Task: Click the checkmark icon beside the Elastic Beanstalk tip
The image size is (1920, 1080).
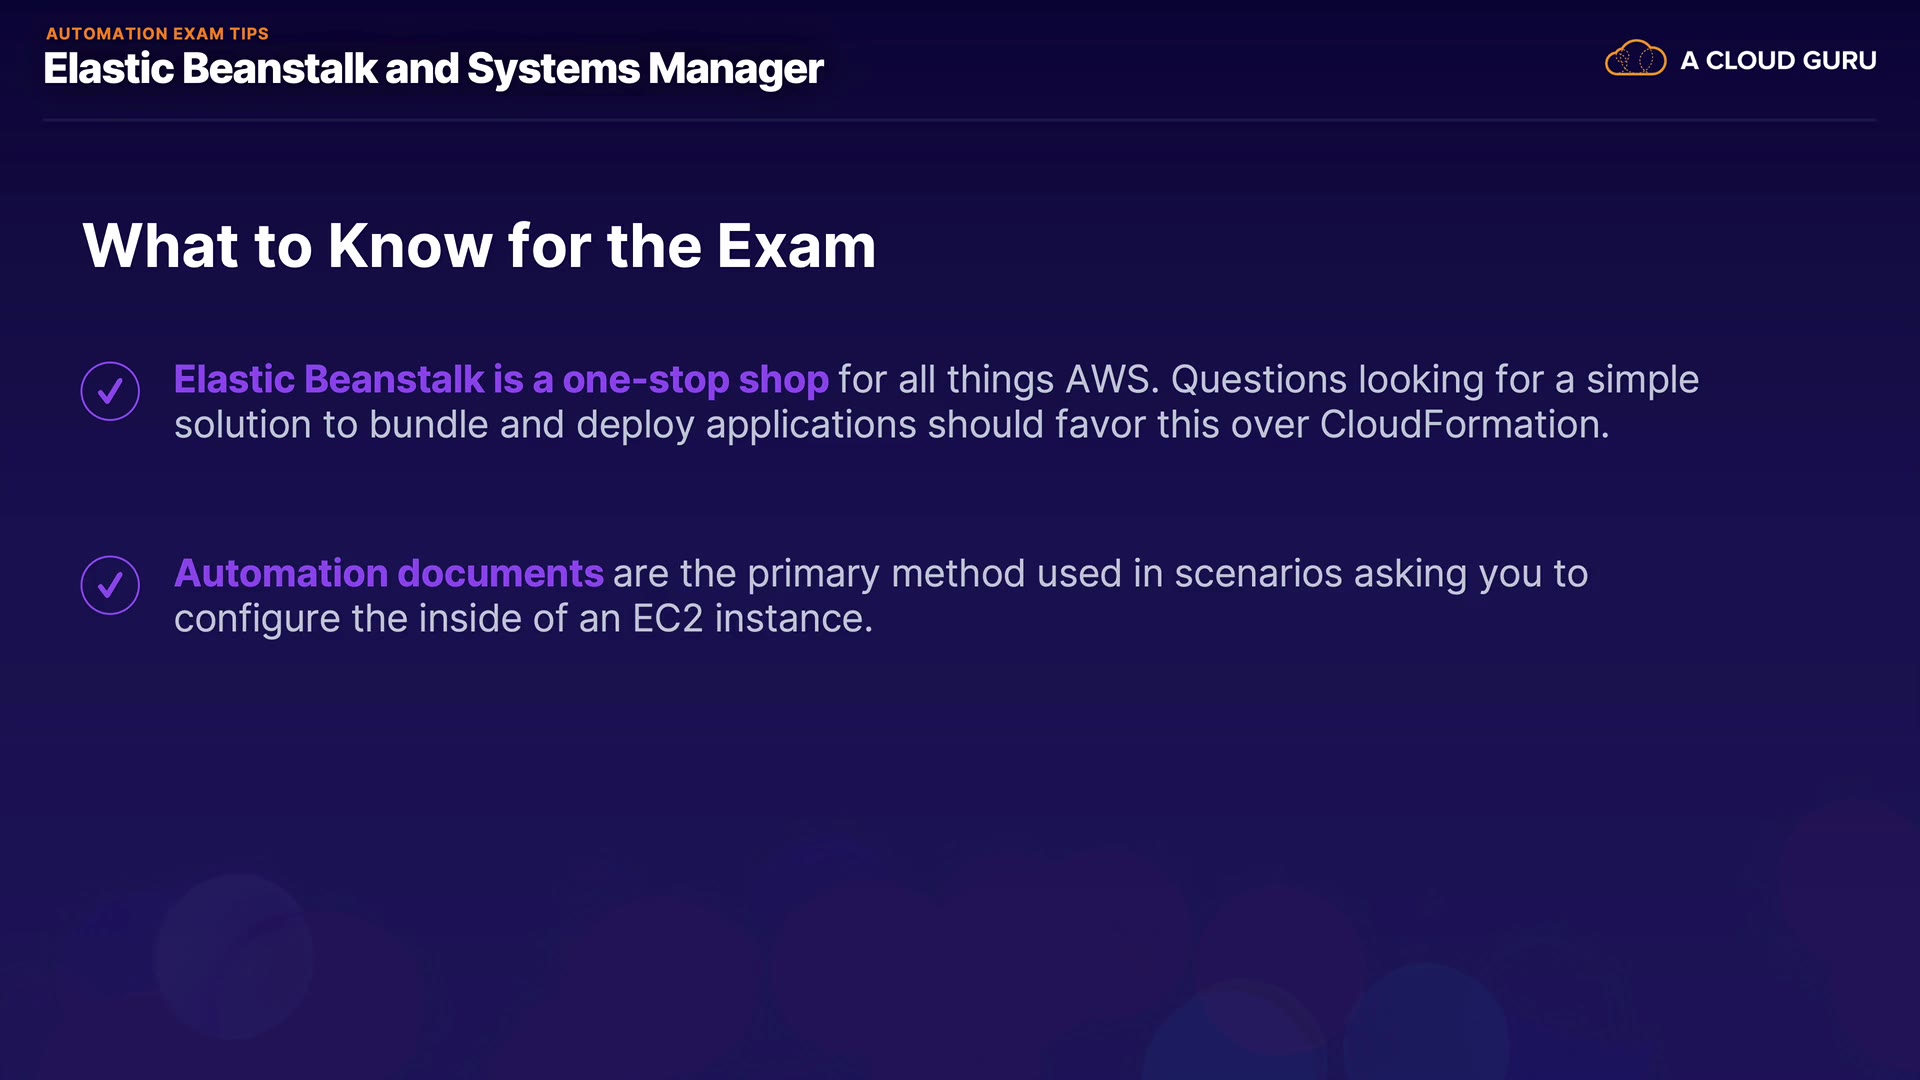Action: [110, 391]
